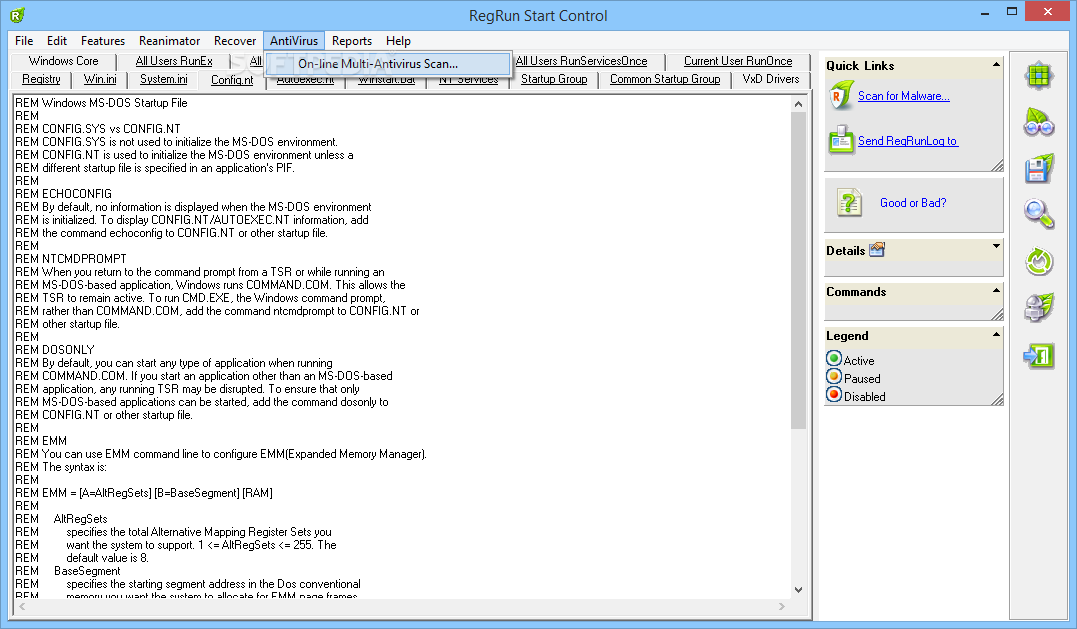Click the 'REM AltRegSets' line
This screenshot has width=1077, height=629.
click(x=62, y=519)
